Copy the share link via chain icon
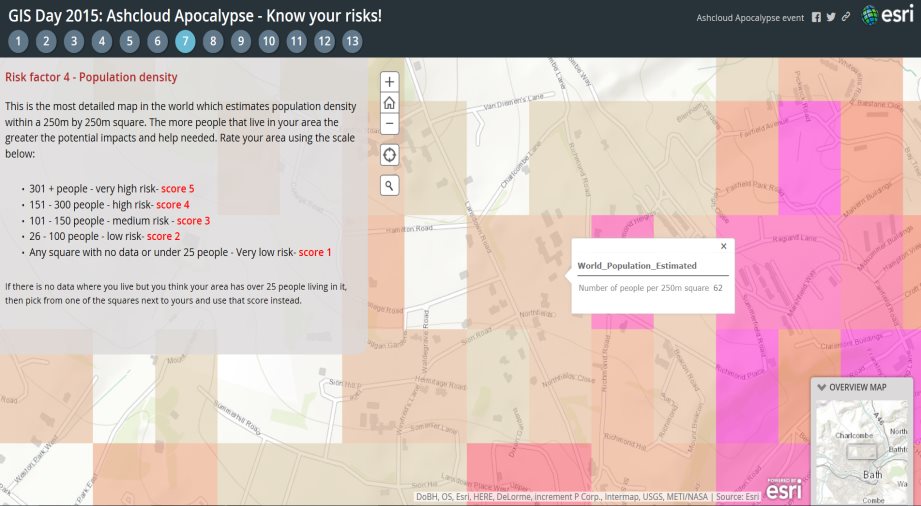This screenshot has height=506, width=921. tap(846, 17)
